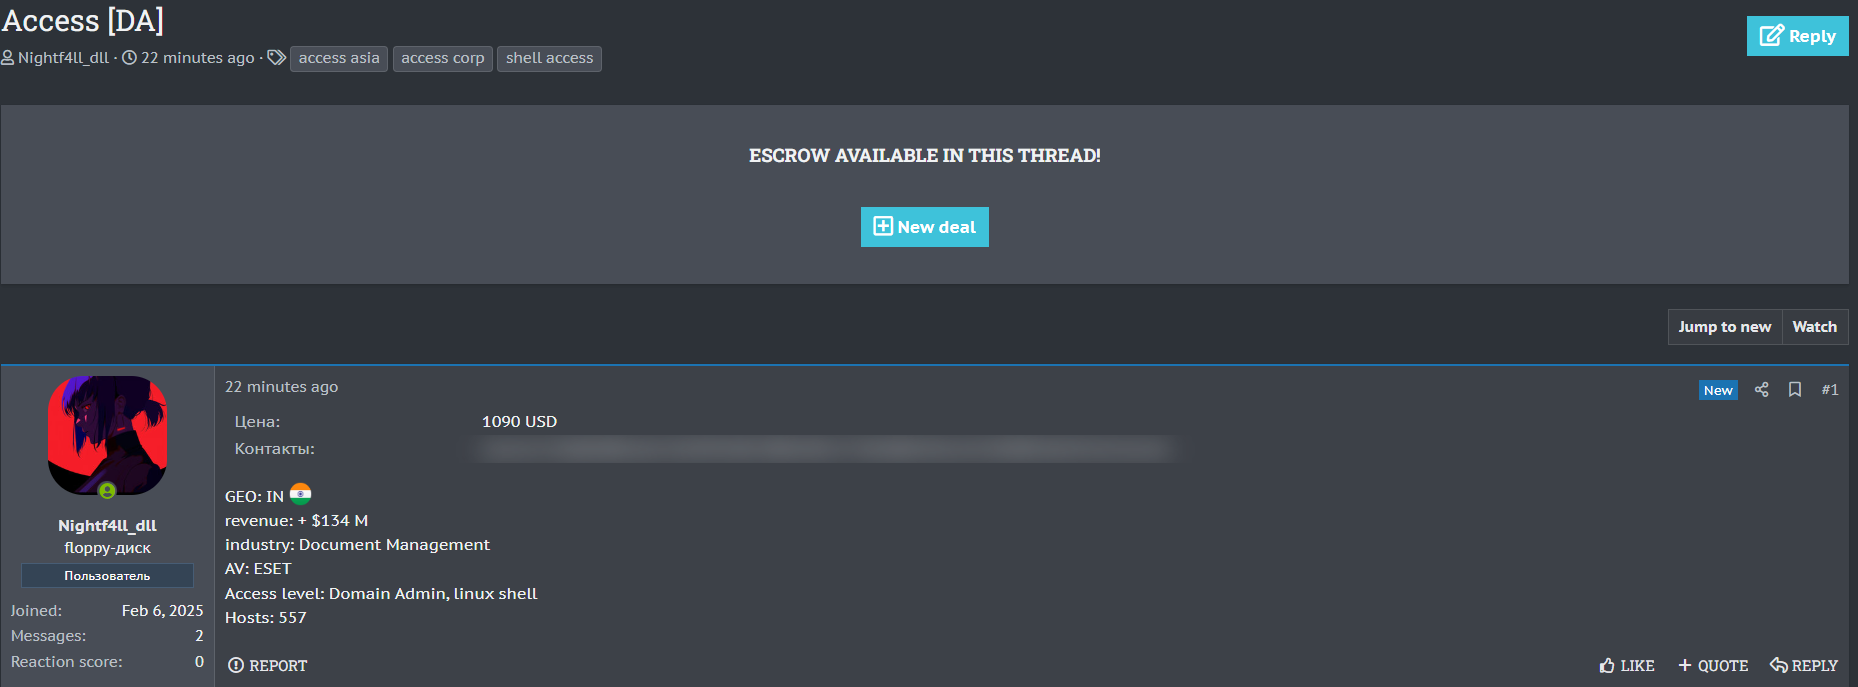Open the poster's avatar image
Screen dimensions: 1858x687
point(107,435)
